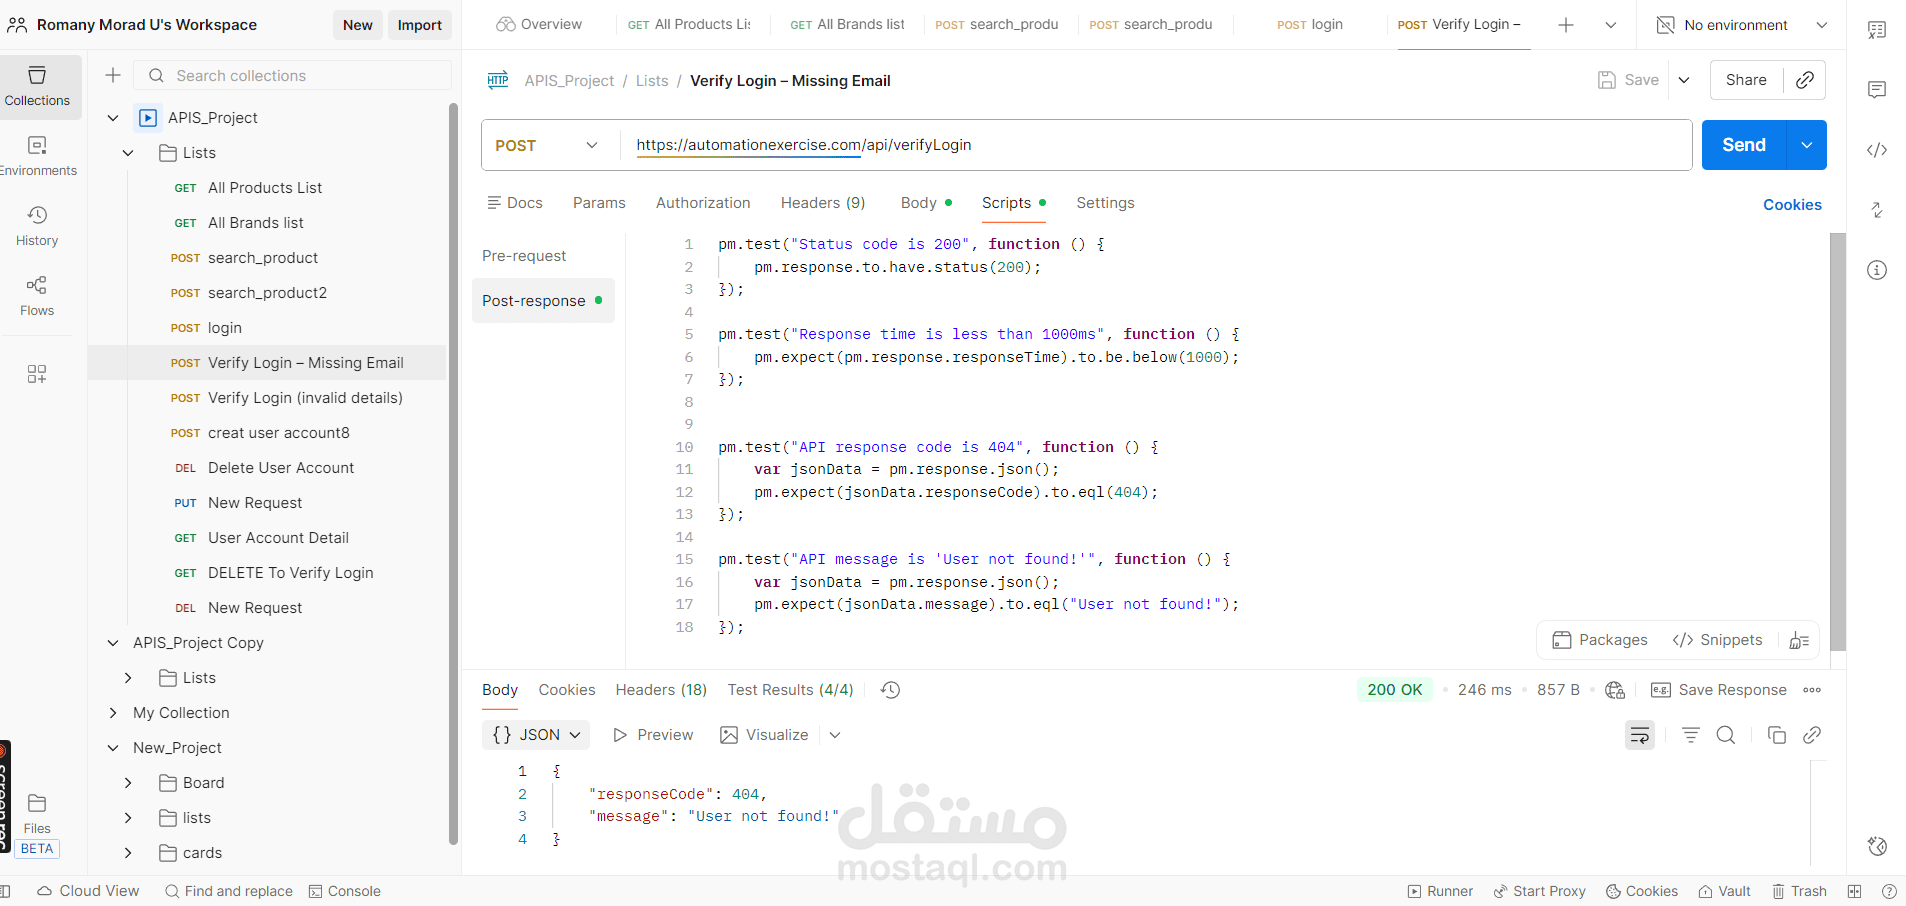The image size is (1906, 906).
Task: Open the Cookies link near Send
Action: (1792, 204)
